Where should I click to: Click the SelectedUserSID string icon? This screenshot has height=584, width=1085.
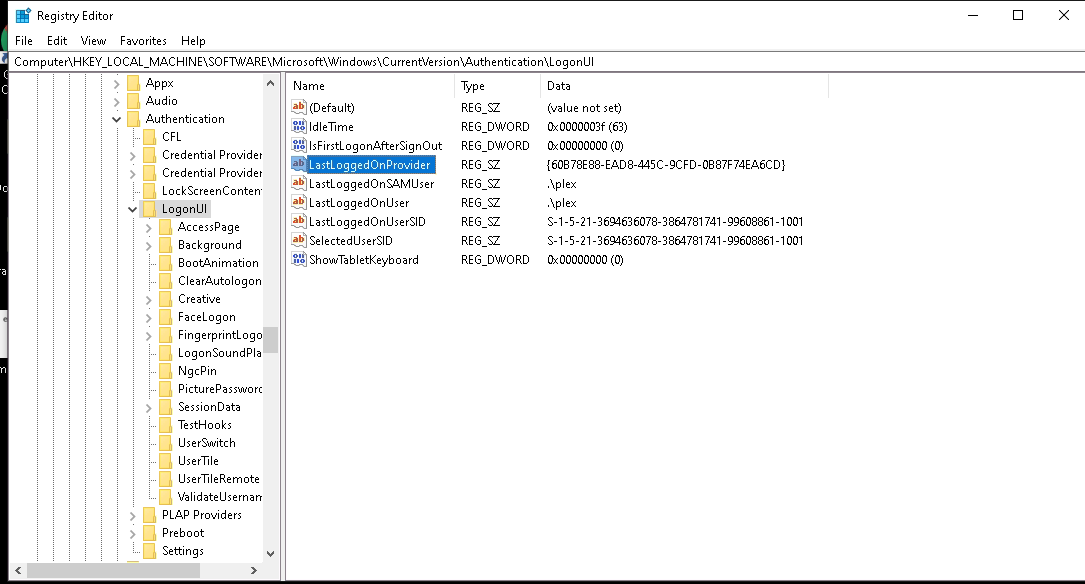pos(298,241)
